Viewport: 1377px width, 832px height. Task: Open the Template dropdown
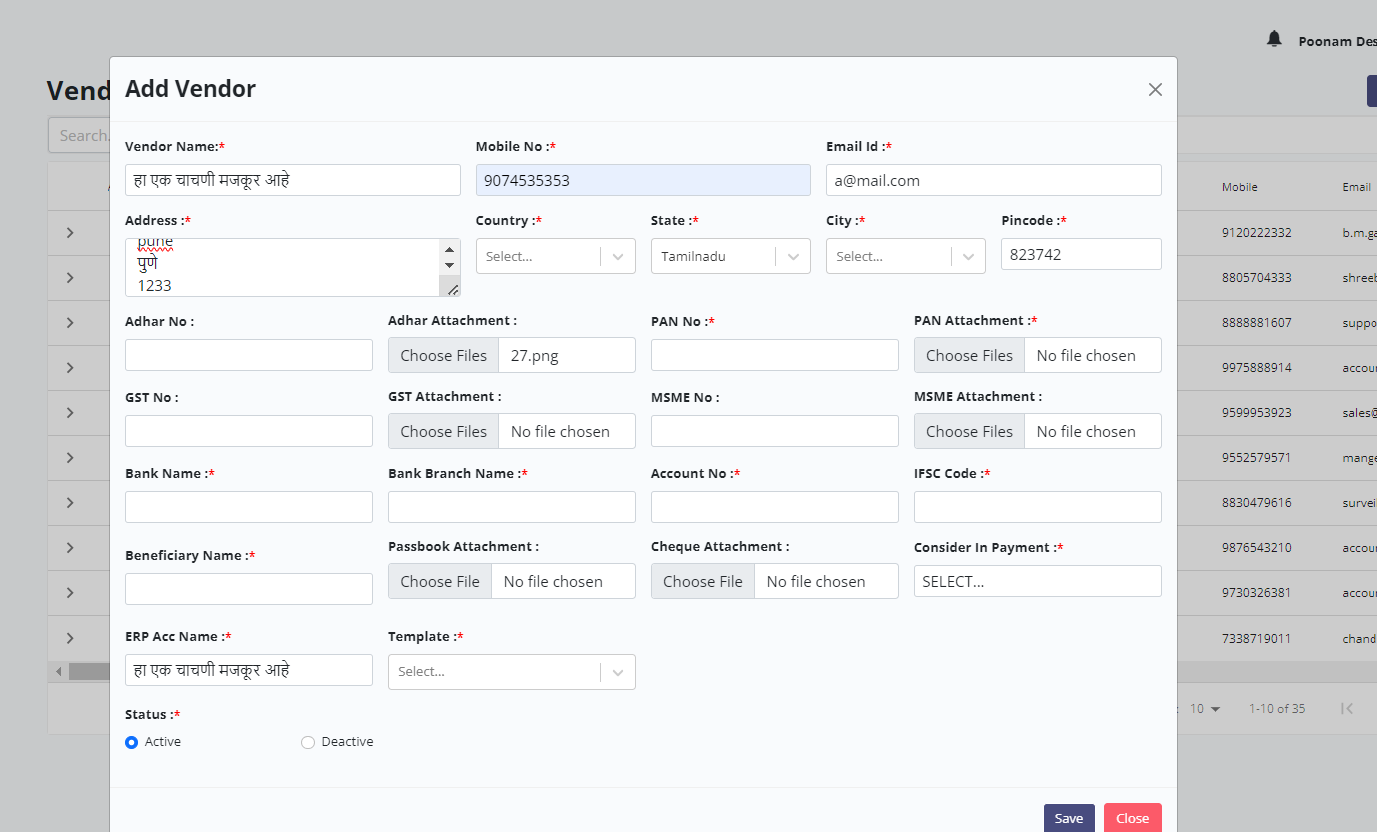click(511, 672)
